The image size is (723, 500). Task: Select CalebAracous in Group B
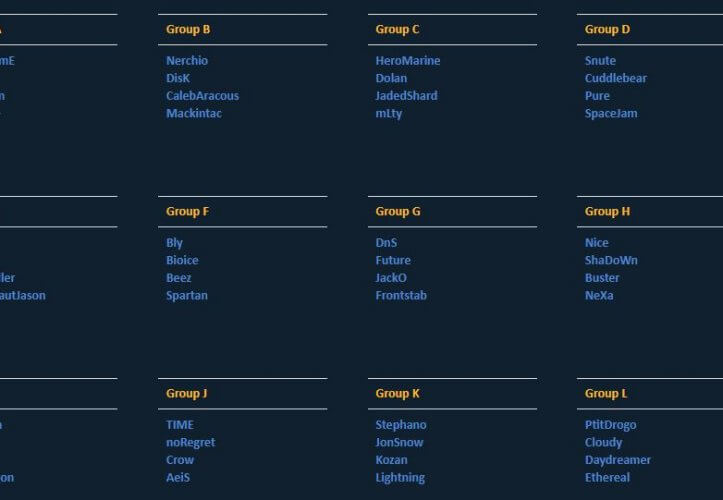tap(202, 96)
